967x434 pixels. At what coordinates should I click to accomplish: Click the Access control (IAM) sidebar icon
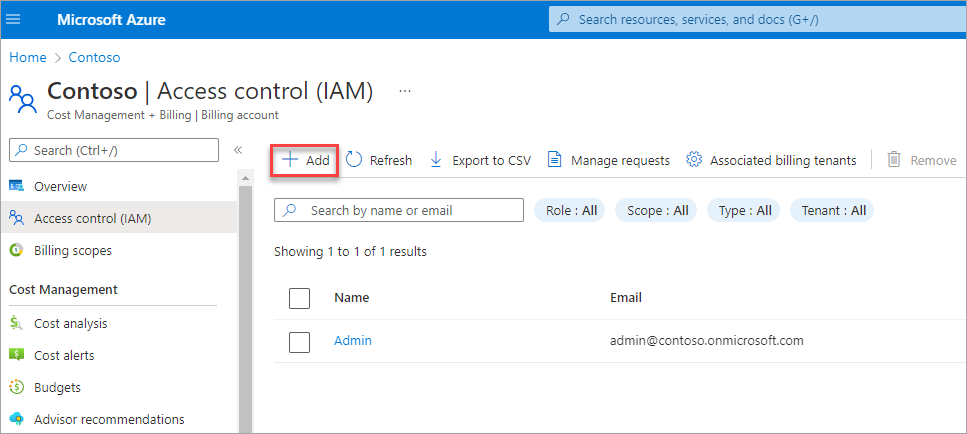point(17,218)
